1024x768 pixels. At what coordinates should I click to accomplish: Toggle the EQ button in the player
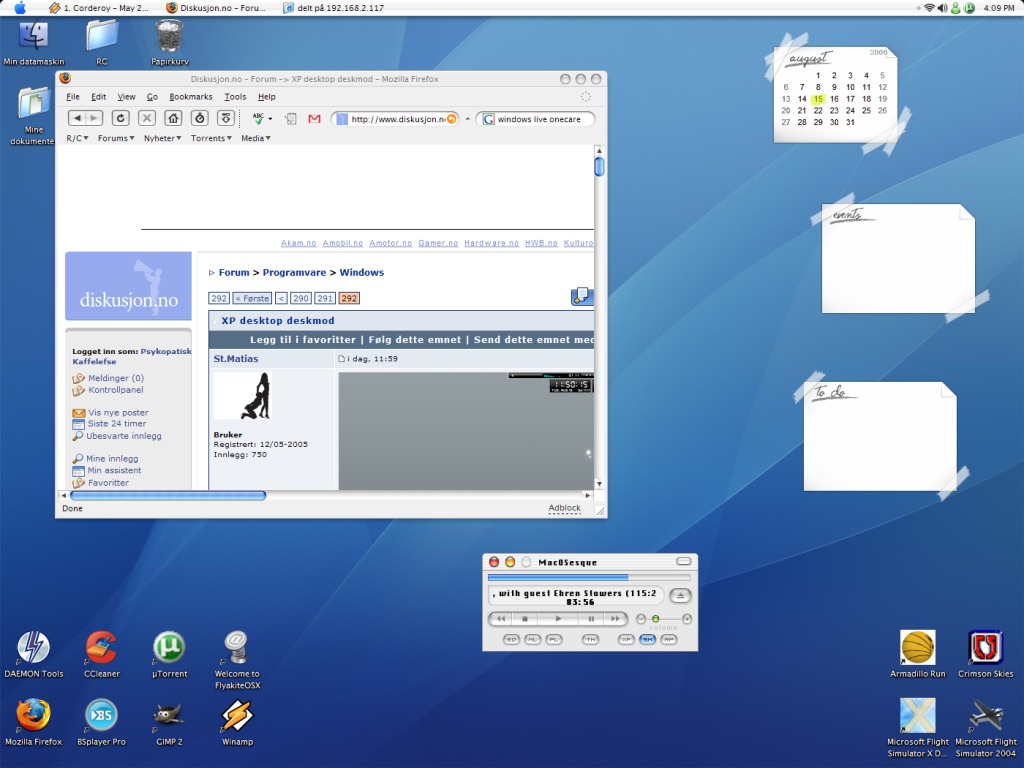511,639
